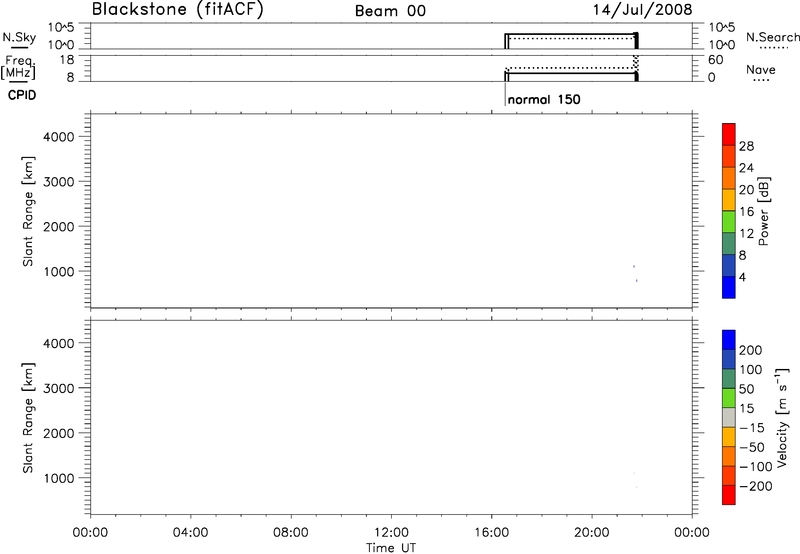
Task: Click the date 14/Jul/2008
Action: click(642, 10)
